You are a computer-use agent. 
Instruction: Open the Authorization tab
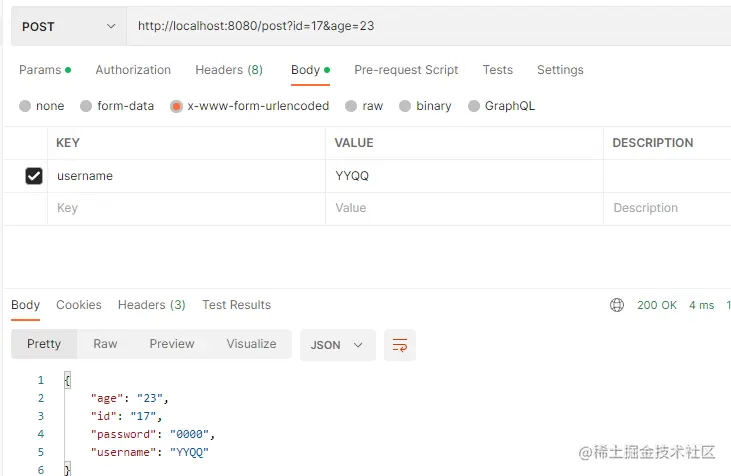click(133, 70)
